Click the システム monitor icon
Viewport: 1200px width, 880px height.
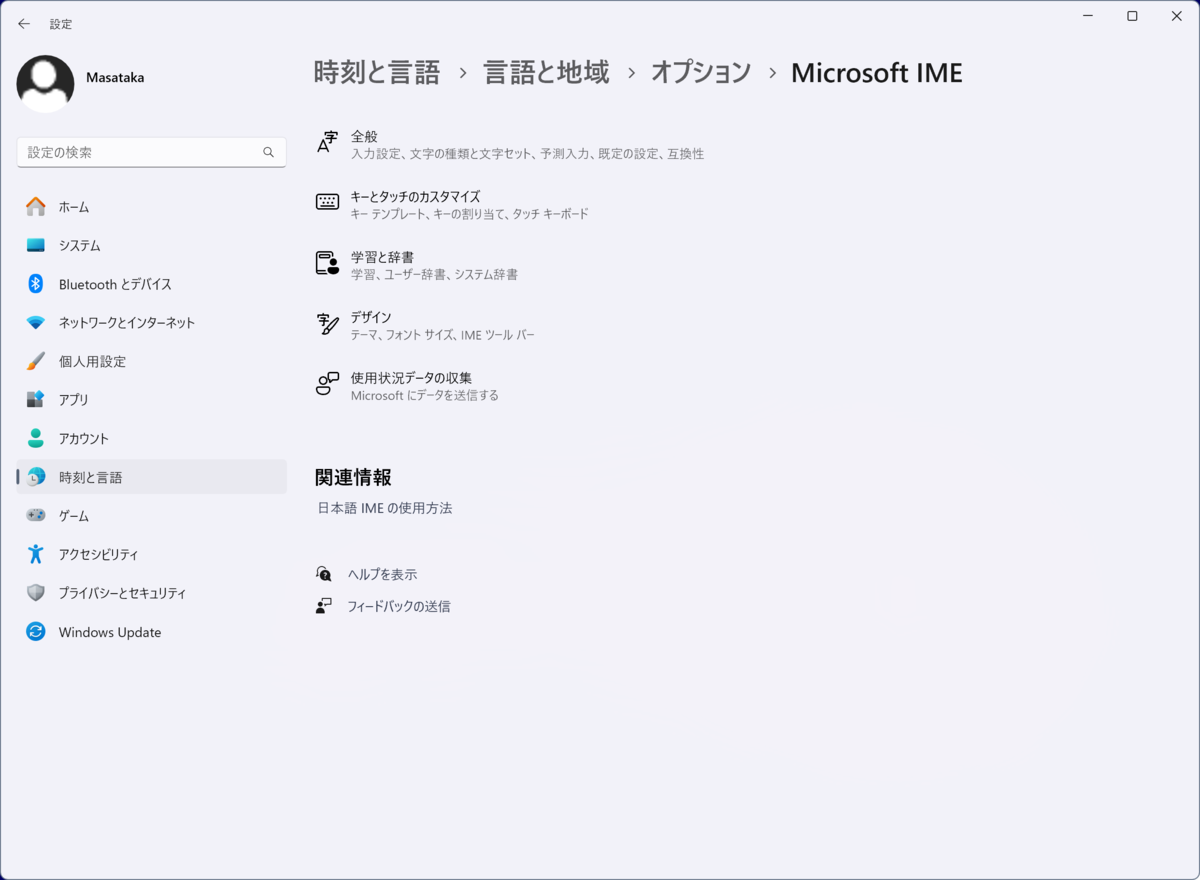click(36, 245)
